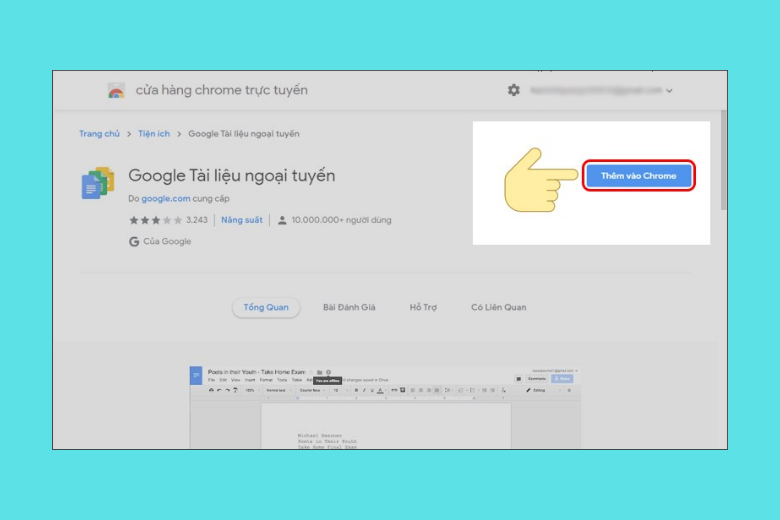Click the breadcrumb text Google Tài liệu ngoại tuyến
Viewport: 780px width, 520px height.
click(x=244, y=134)
